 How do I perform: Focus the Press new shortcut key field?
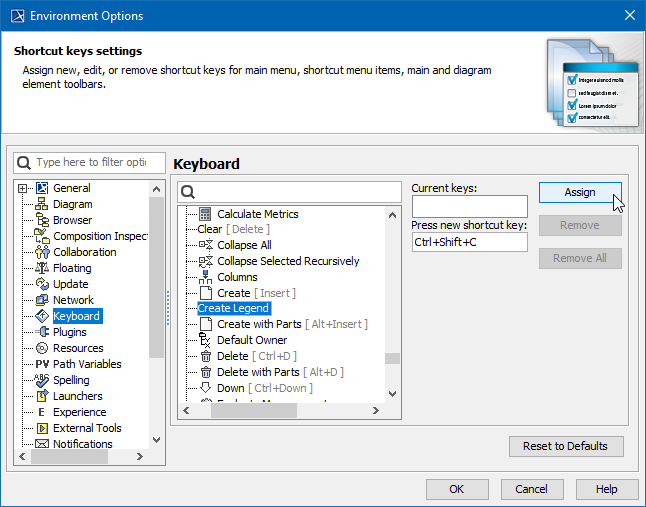[469, 242]
